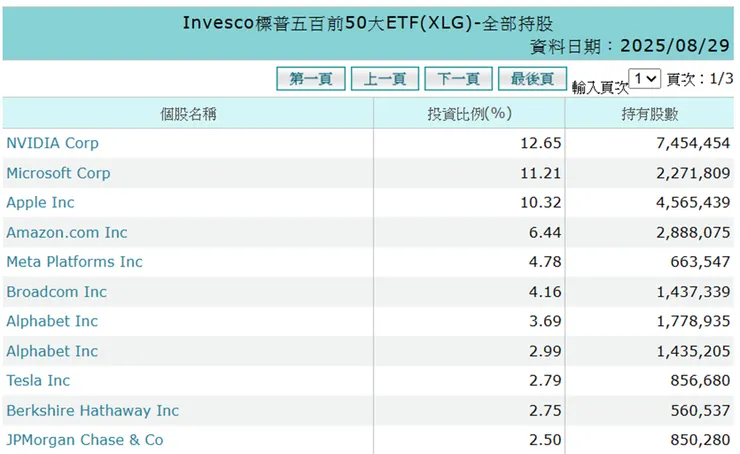Open the Microsoft Corp stock link
Screen dimensions: 740x454
(58, 173)
